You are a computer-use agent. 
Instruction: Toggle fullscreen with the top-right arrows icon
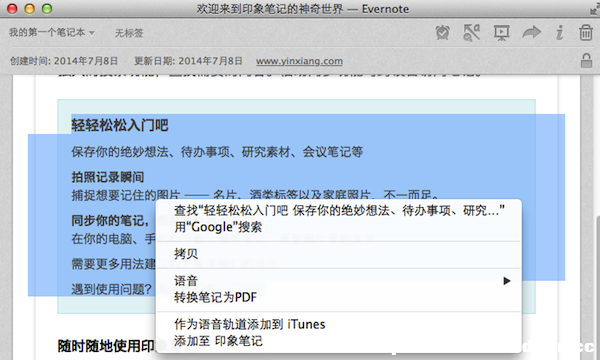pos(594,9)
